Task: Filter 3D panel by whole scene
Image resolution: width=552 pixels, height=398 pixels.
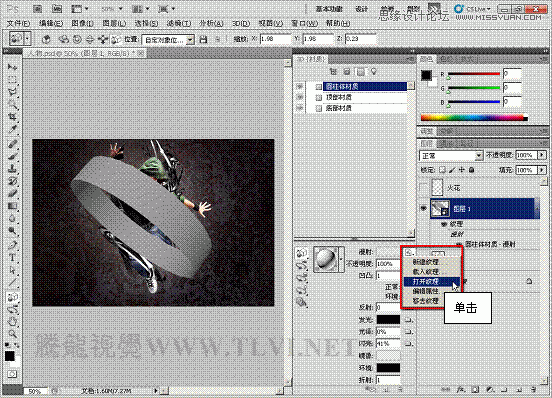Action: (x=333, y=72)
